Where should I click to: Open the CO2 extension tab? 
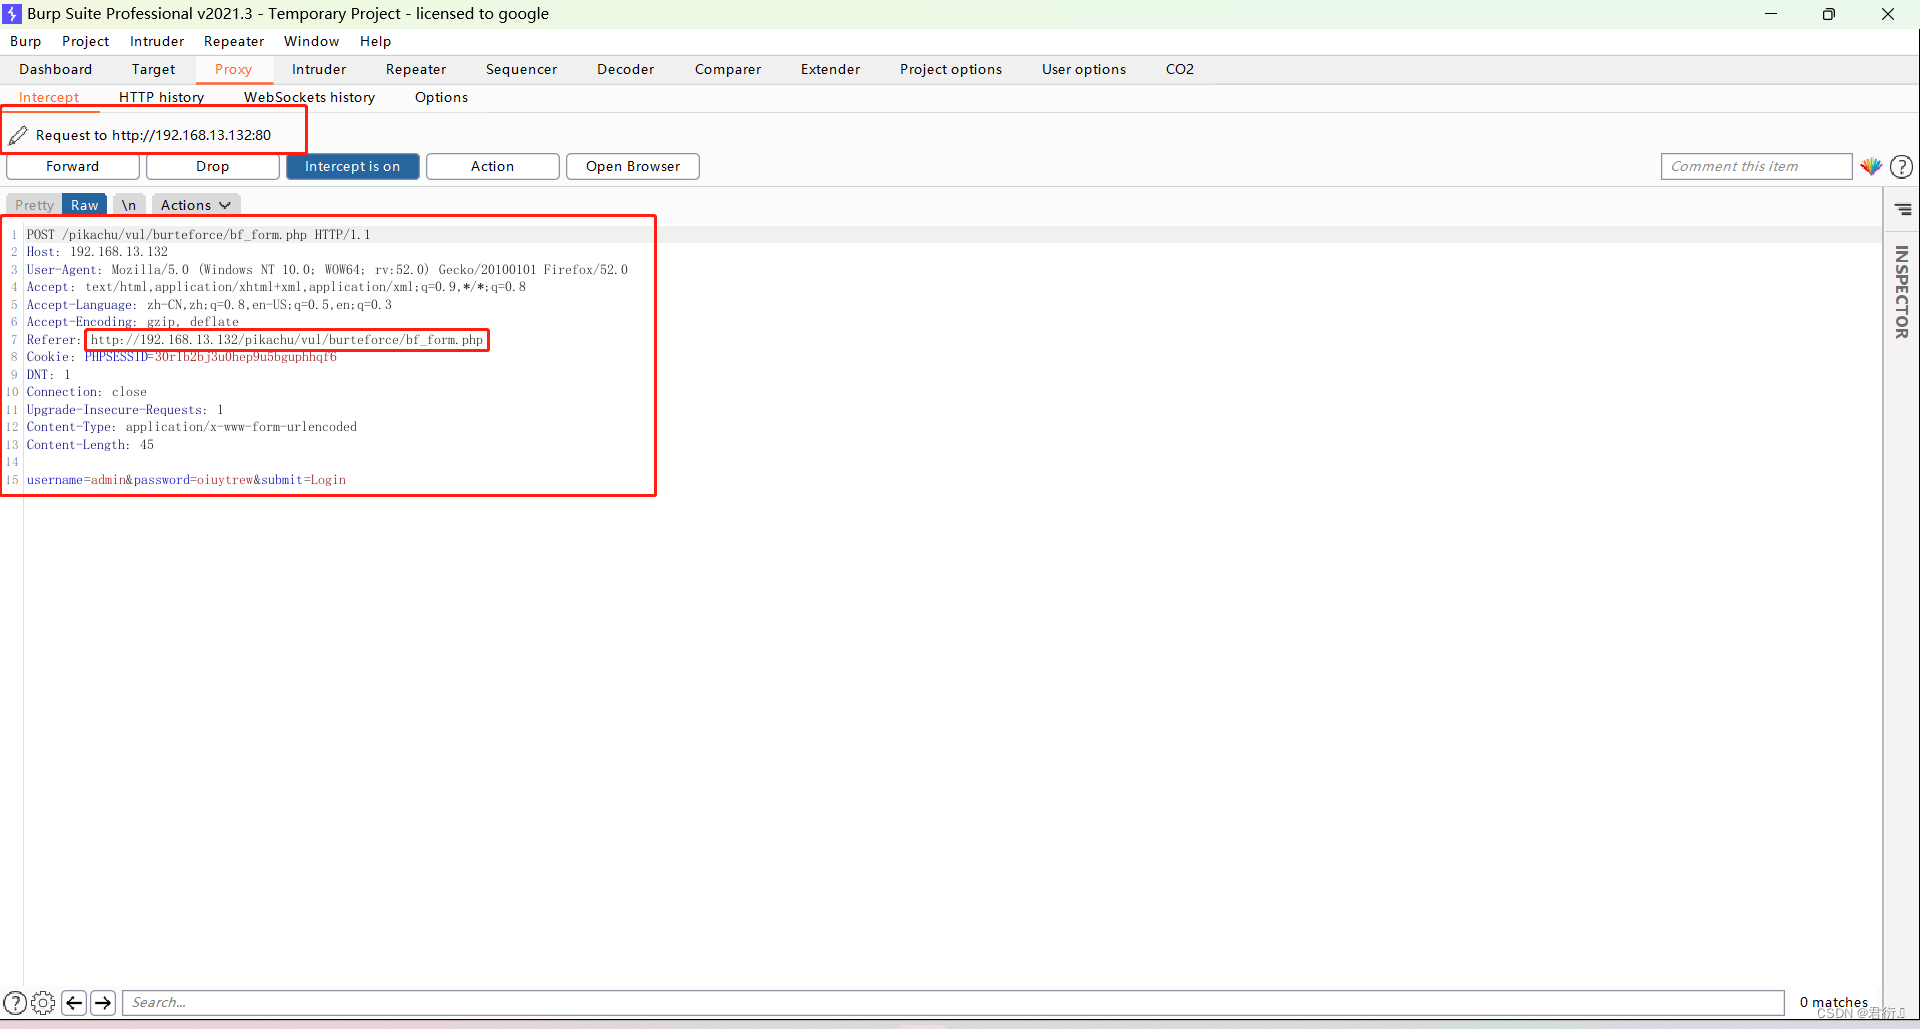(1180, 69)
